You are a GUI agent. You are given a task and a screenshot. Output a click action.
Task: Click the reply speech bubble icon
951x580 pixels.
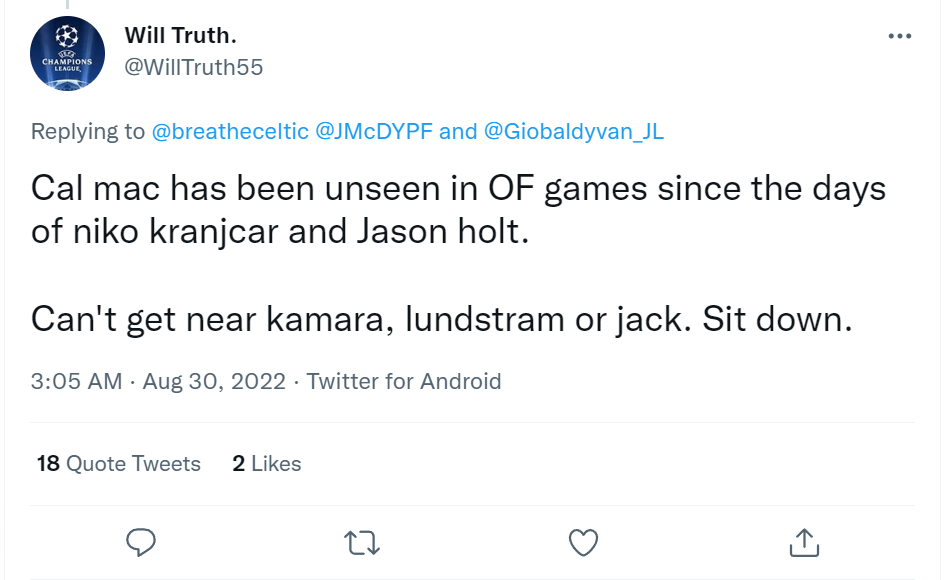click(x=141, y=542)
